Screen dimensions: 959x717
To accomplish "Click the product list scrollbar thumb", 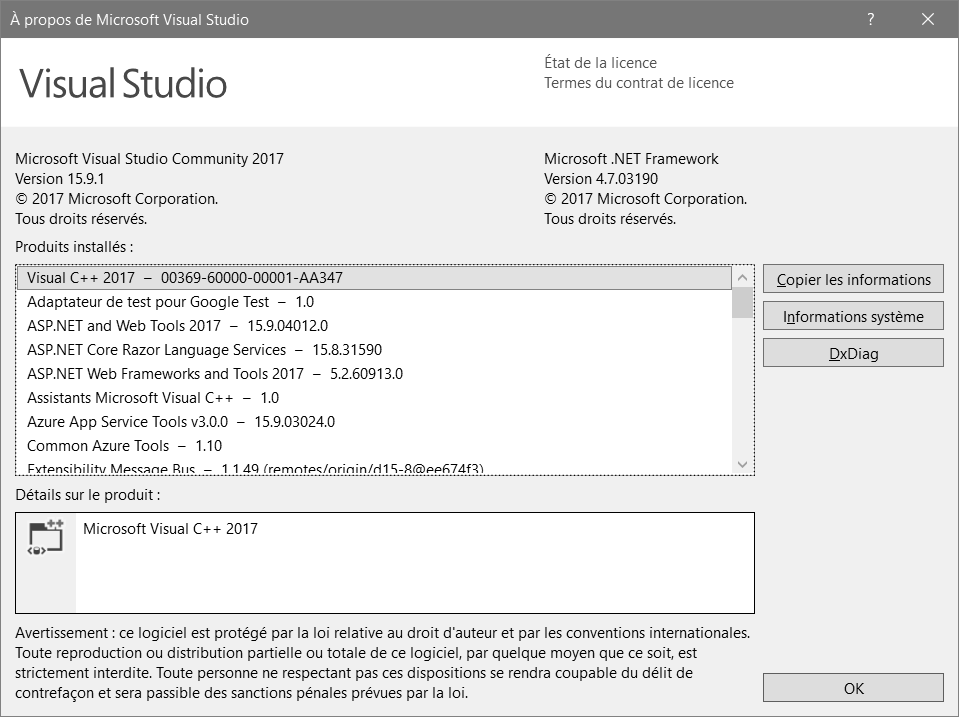I will click(x=742, y=303).
